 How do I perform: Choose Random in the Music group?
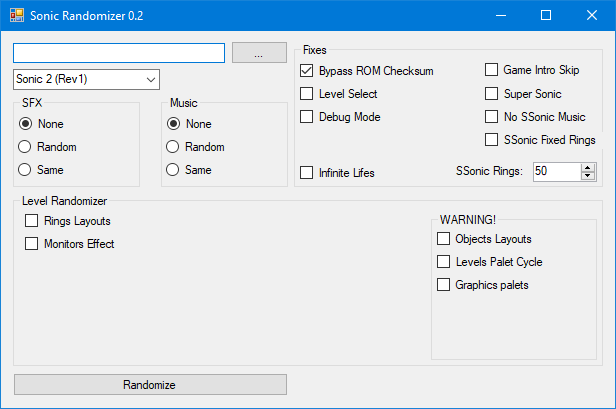coord(173,147)
